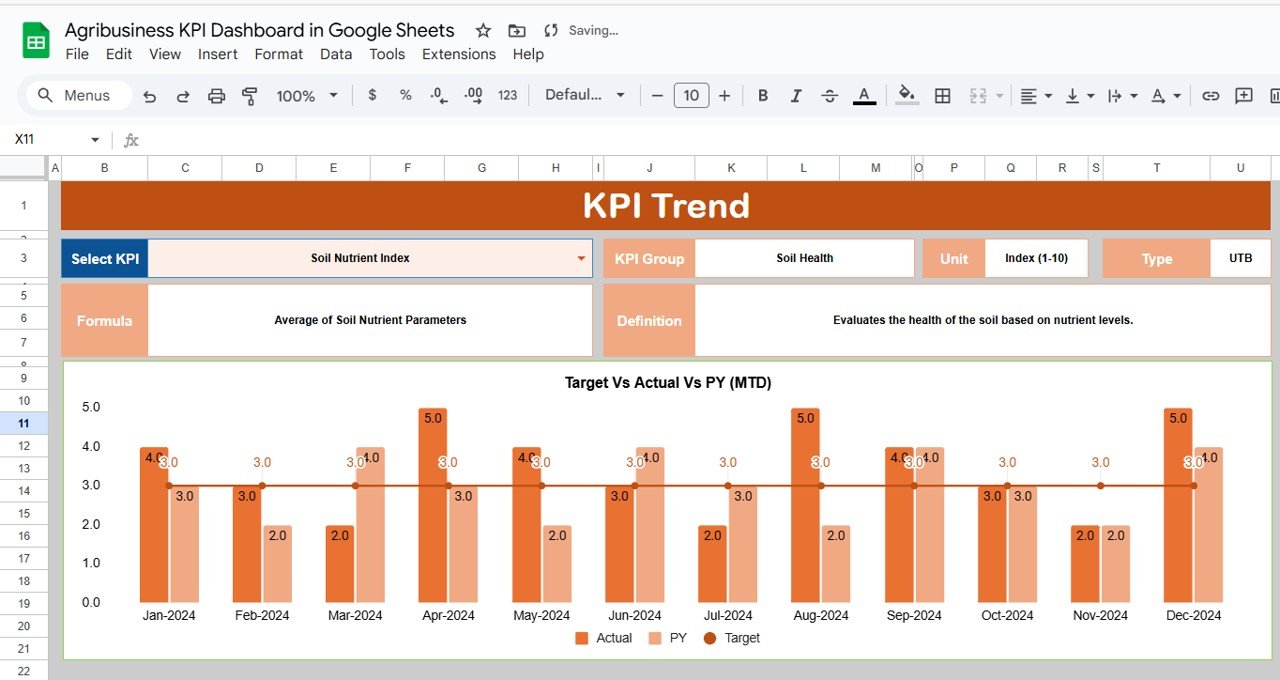Viewport: 1280px width, 680px height.
Task: Click the UTB type cell
Action: (1241, 258)
